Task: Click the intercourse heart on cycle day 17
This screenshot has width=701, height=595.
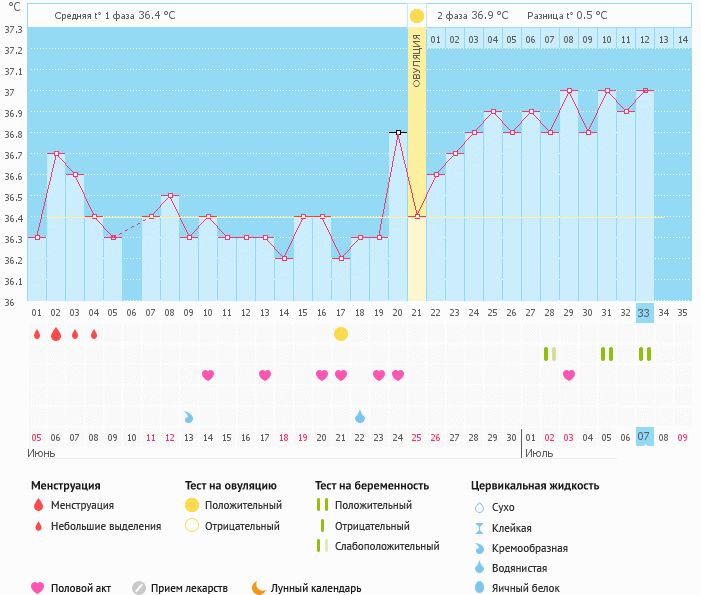Action: click(341, 375)
